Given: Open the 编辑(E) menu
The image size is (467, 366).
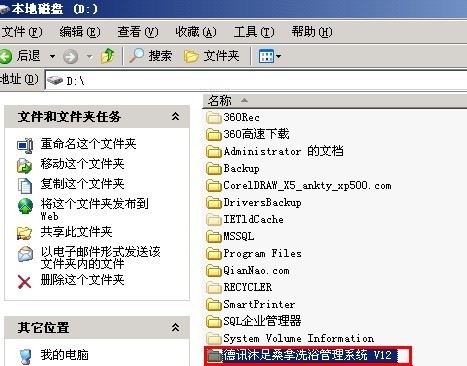Looking at the screenshot, I should (x=80, y=32).
